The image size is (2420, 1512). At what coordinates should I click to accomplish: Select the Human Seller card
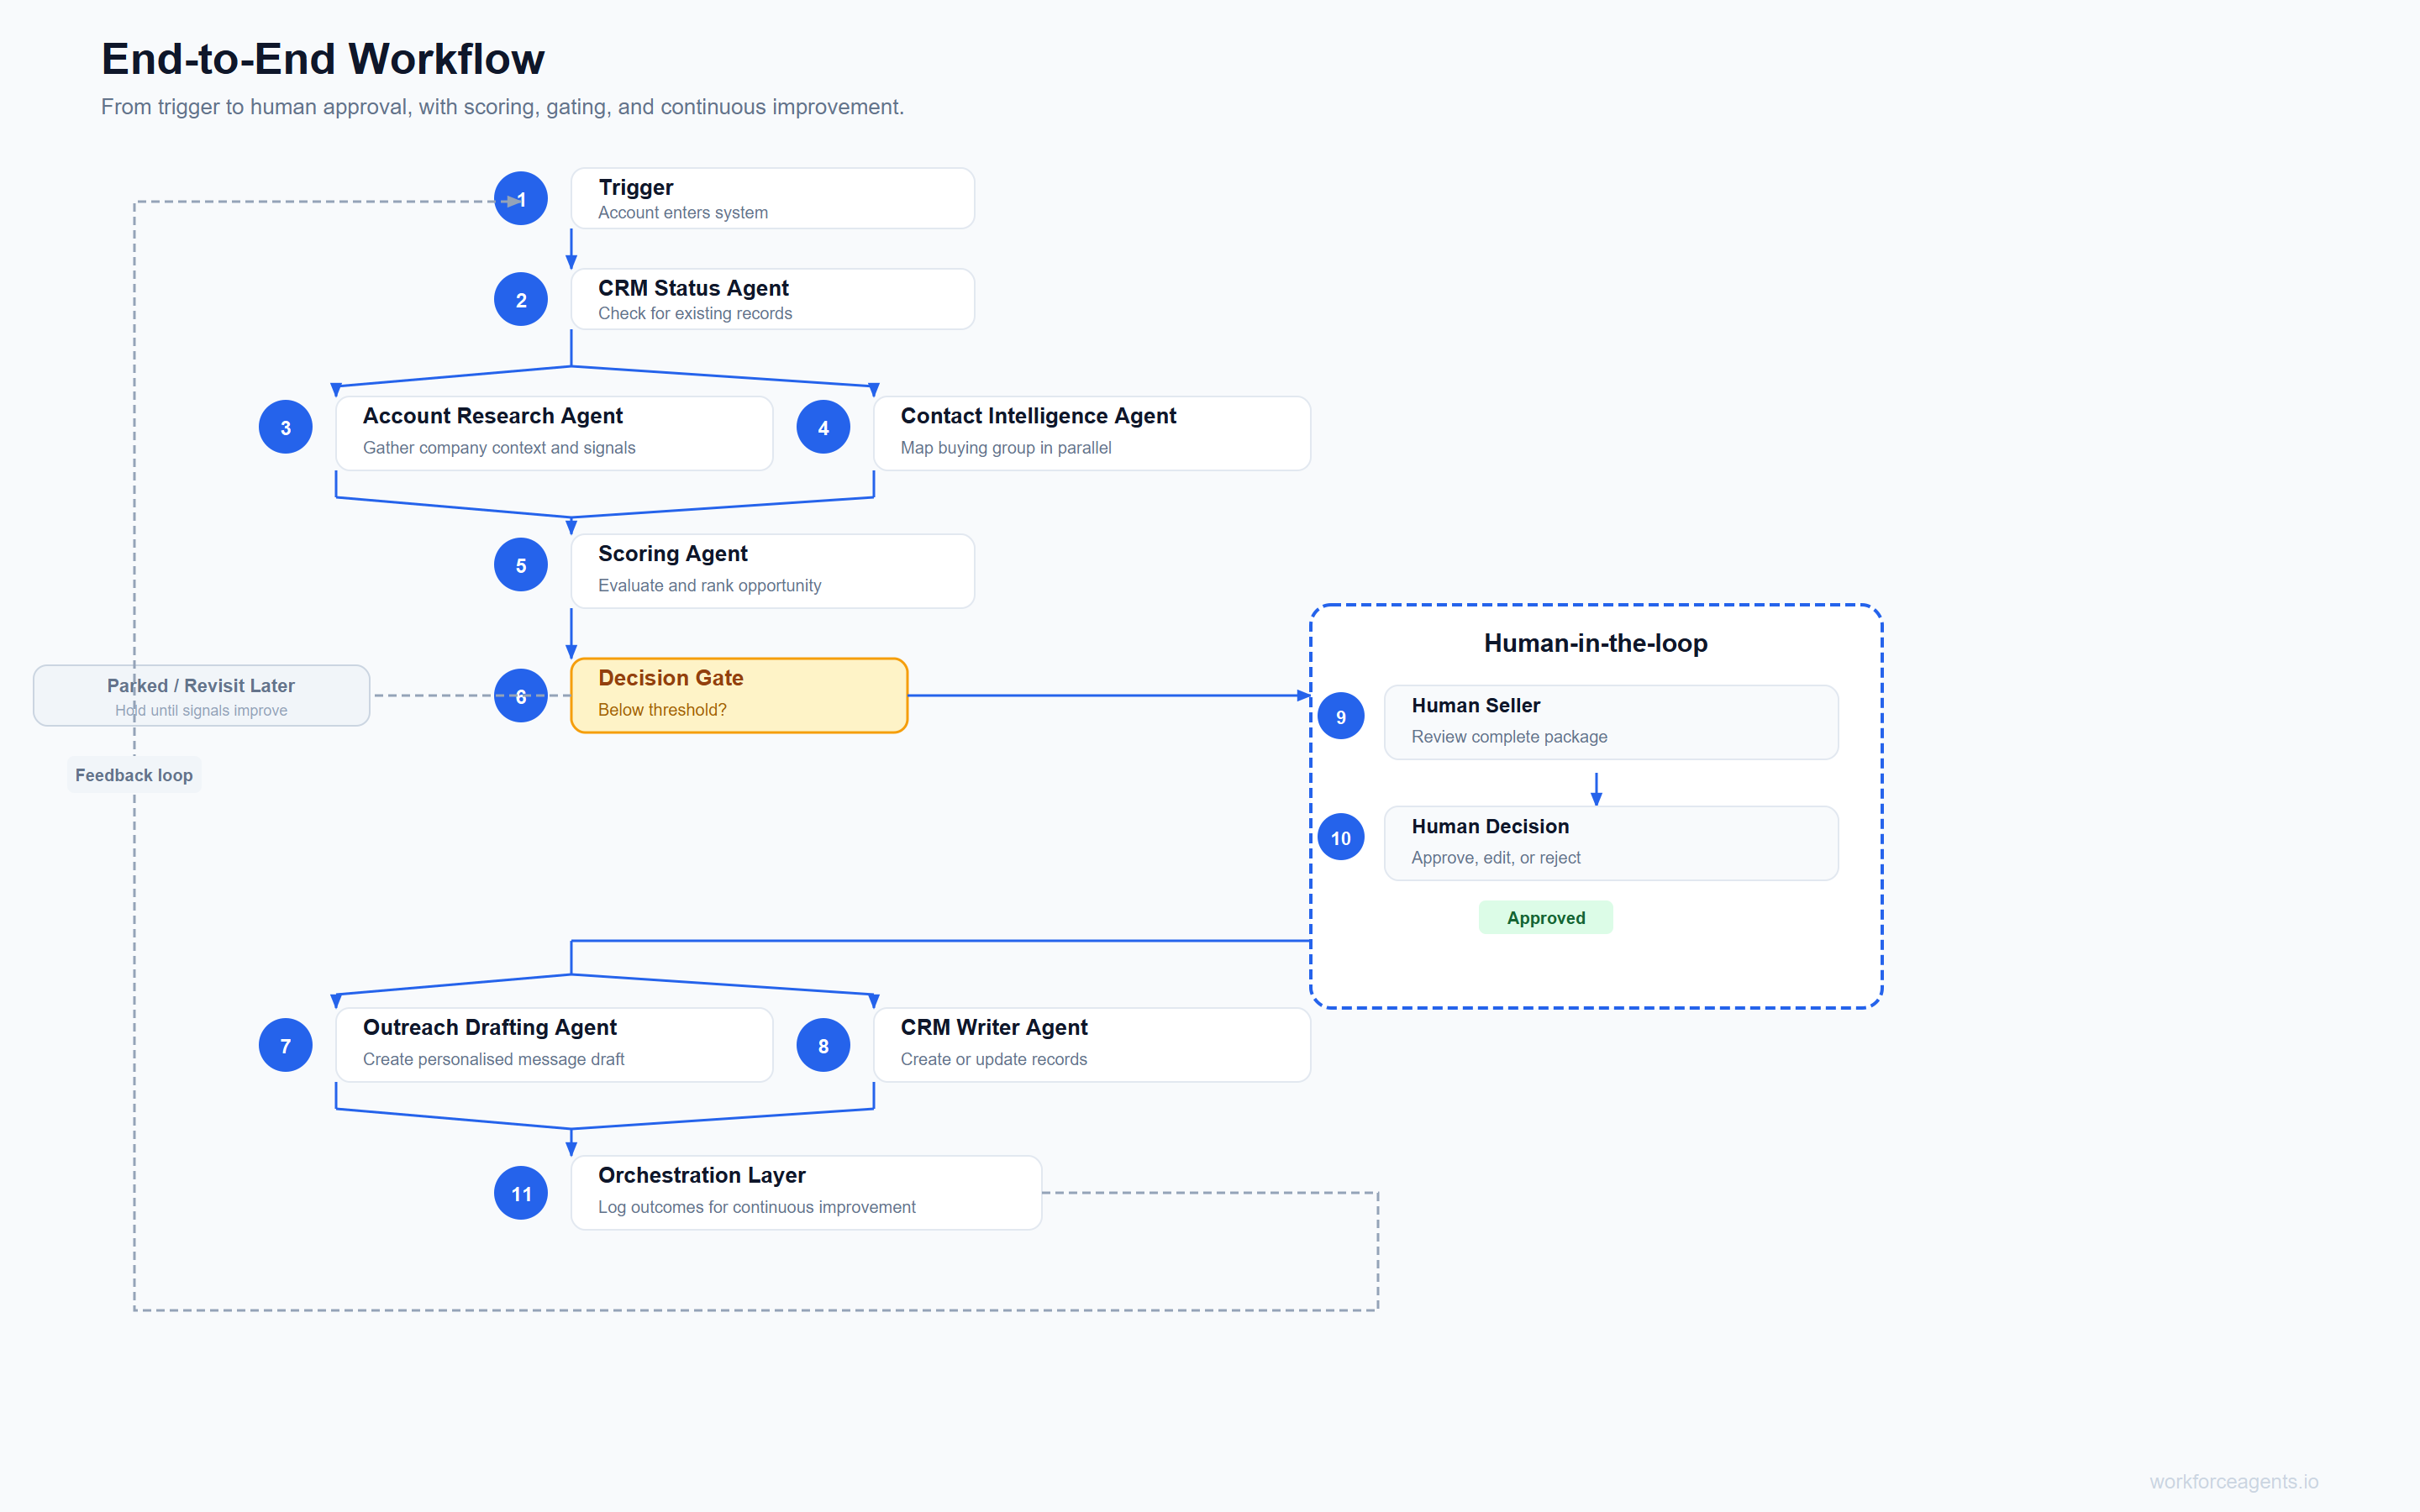tap(1610, 721)
